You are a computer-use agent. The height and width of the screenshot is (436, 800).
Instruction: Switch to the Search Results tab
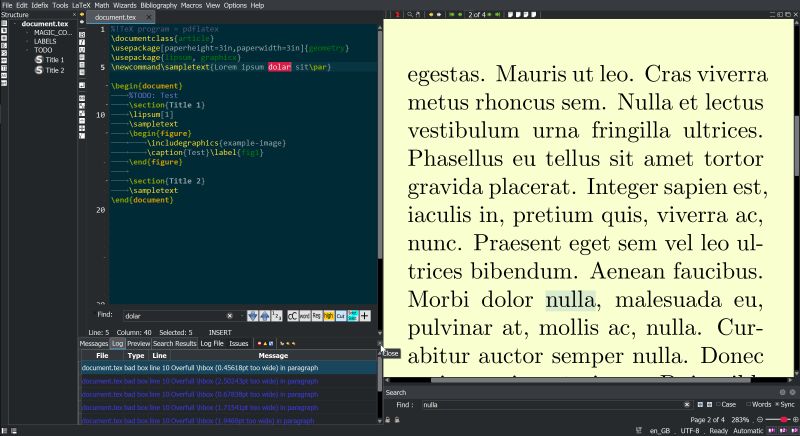(174, 344)
